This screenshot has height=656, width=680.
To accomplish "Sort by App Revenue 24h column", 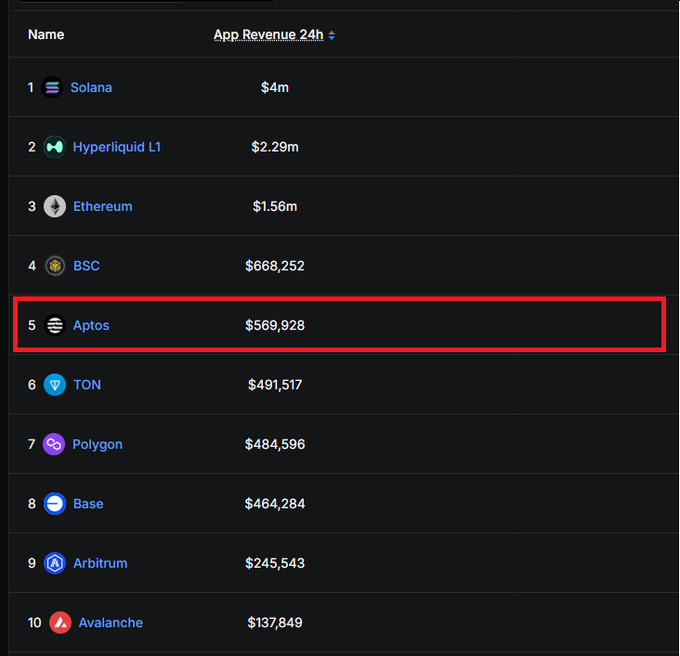I will click(268, 35).
